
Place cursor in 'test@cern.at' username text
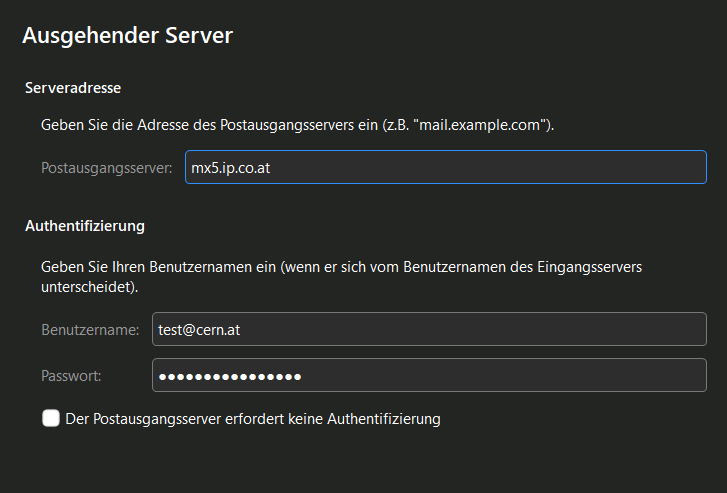coord(199,329)
